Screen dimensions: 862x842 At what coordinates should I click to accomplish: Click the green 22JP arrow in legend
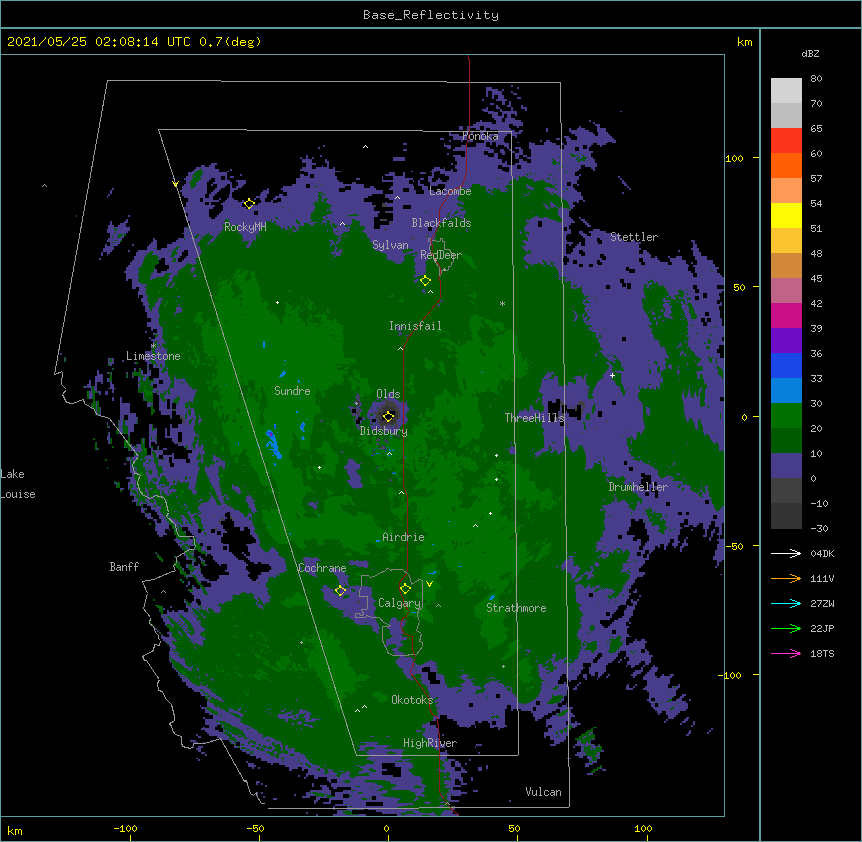786,628
